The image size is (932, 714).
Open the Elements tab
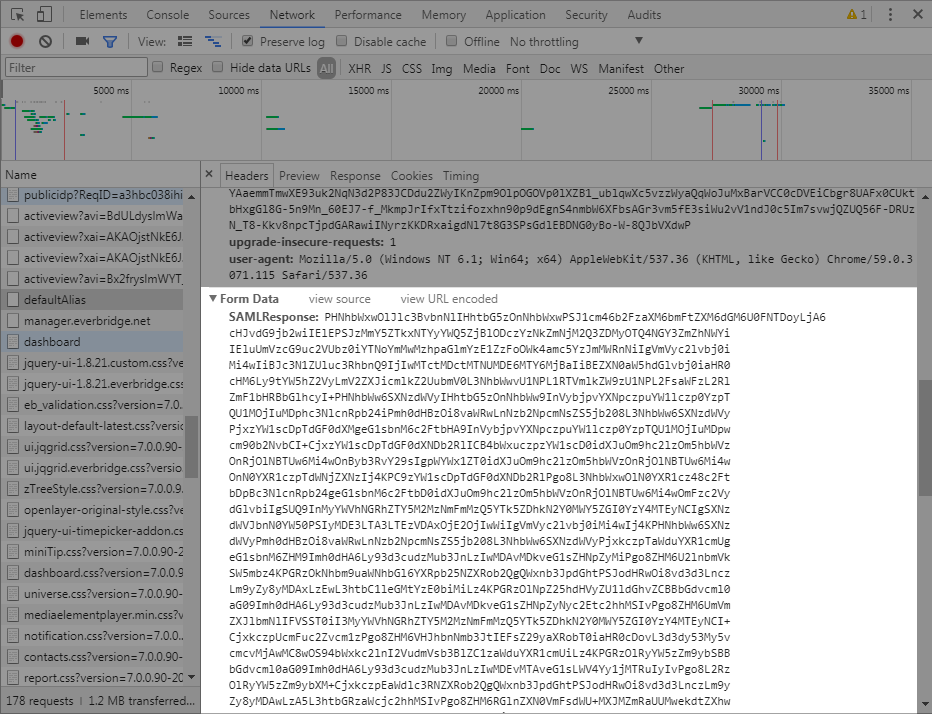pyautogui.click(x=103, y=15)
